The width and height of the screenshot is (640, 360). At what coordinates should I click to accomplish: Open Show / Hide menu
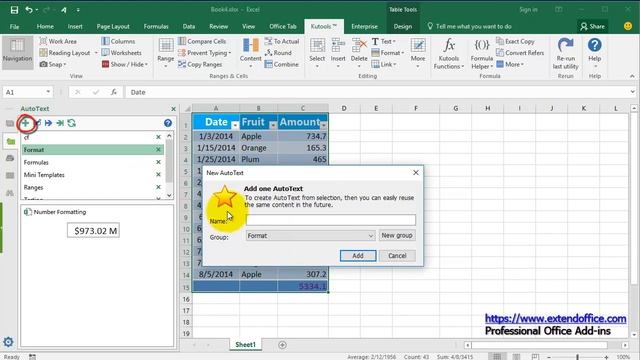tap(125, 64)
